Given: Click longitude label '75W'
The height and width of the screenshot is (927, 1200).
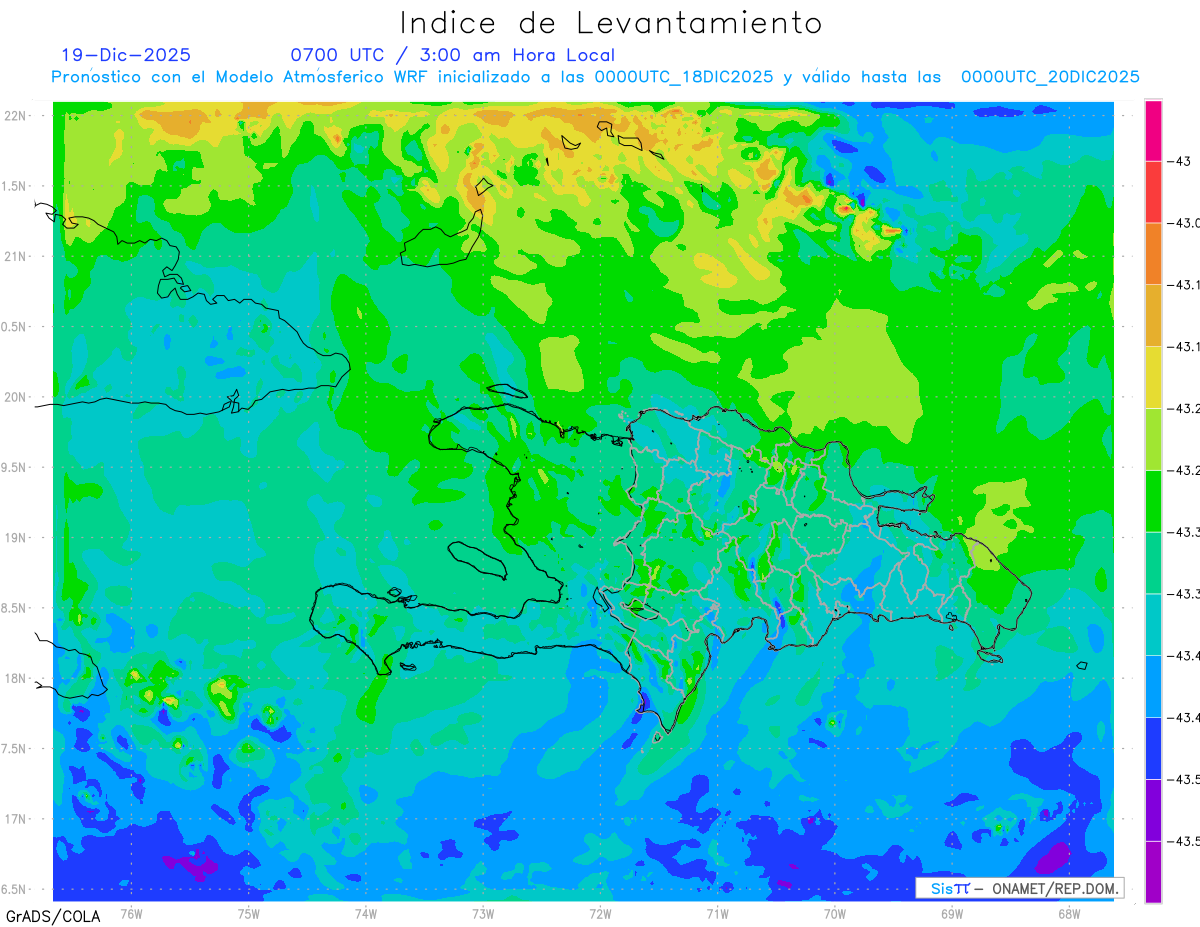Looking at the screenshot, I should (249, 914).
